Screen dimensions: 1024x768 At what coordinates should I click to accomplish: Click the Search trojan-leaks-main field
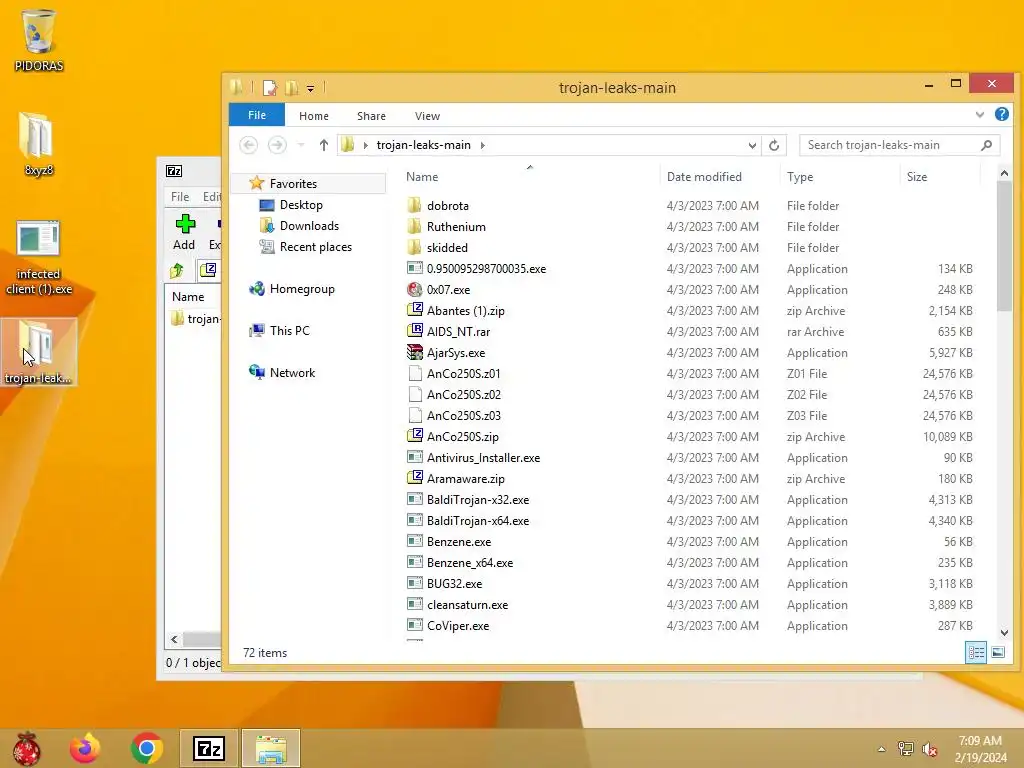[x=899, y=145]
